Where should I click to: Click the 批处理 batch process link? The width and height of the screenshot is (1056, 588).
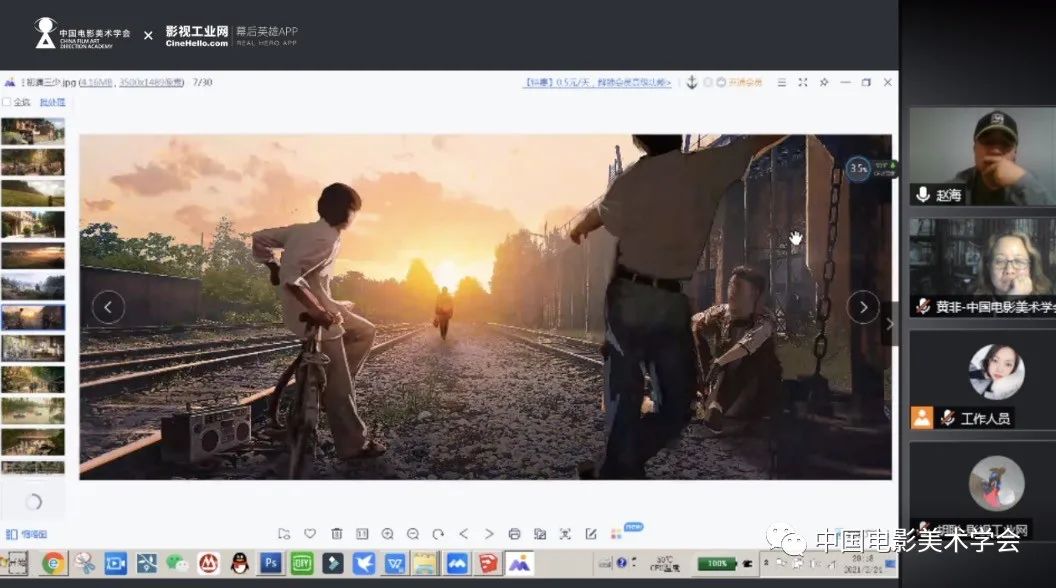(x=52, y=102)
